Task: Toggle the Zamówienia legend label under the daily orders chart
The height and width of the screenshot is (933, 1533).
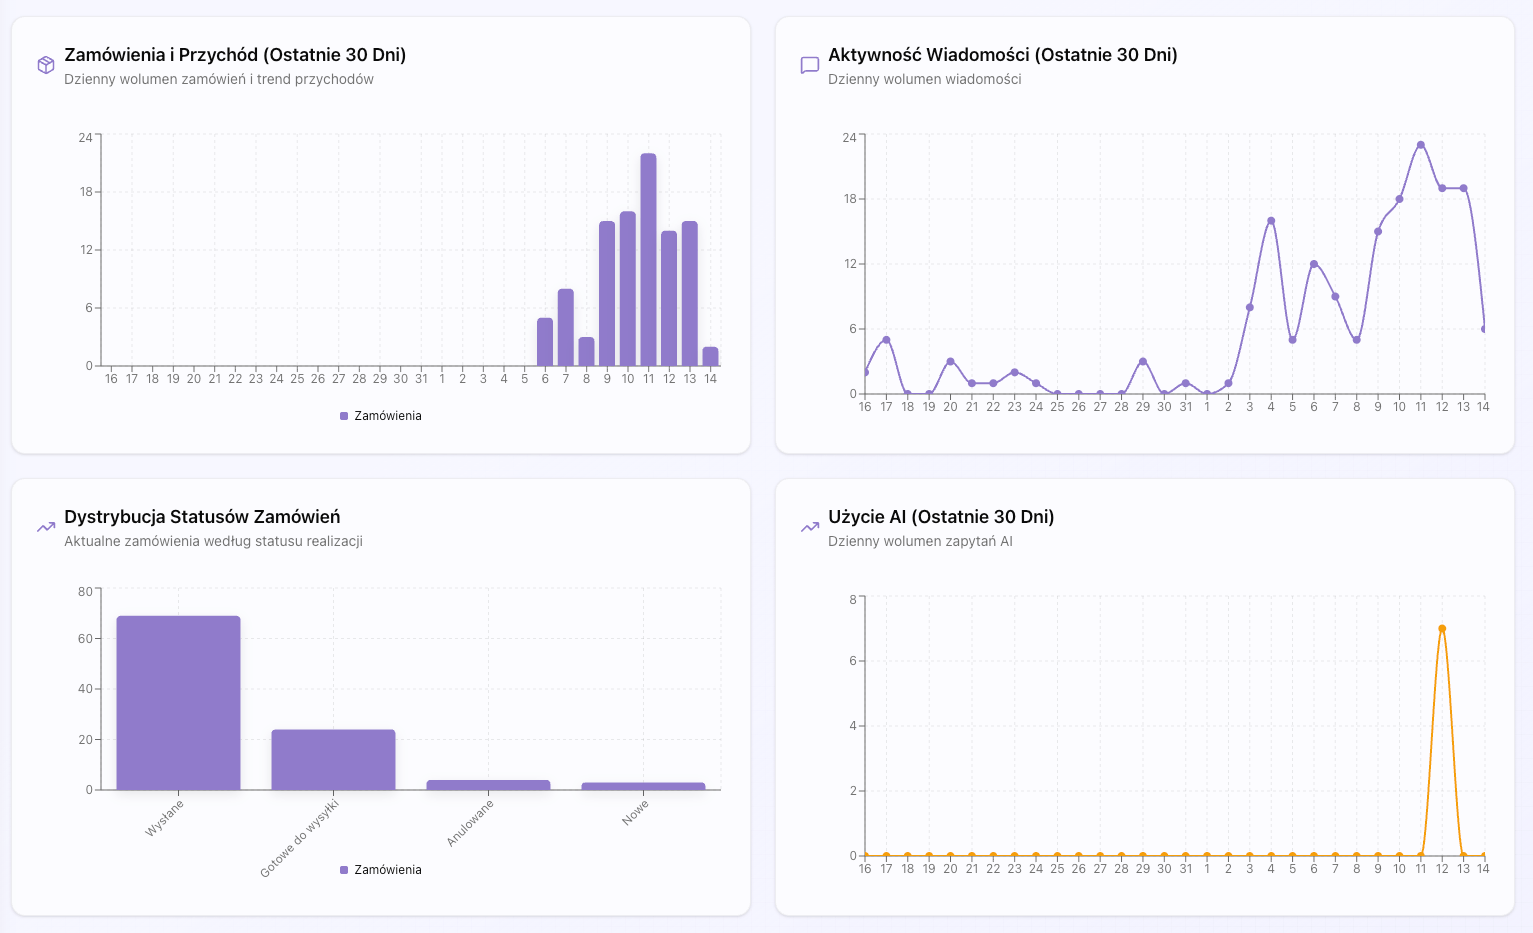Action: 388,416
